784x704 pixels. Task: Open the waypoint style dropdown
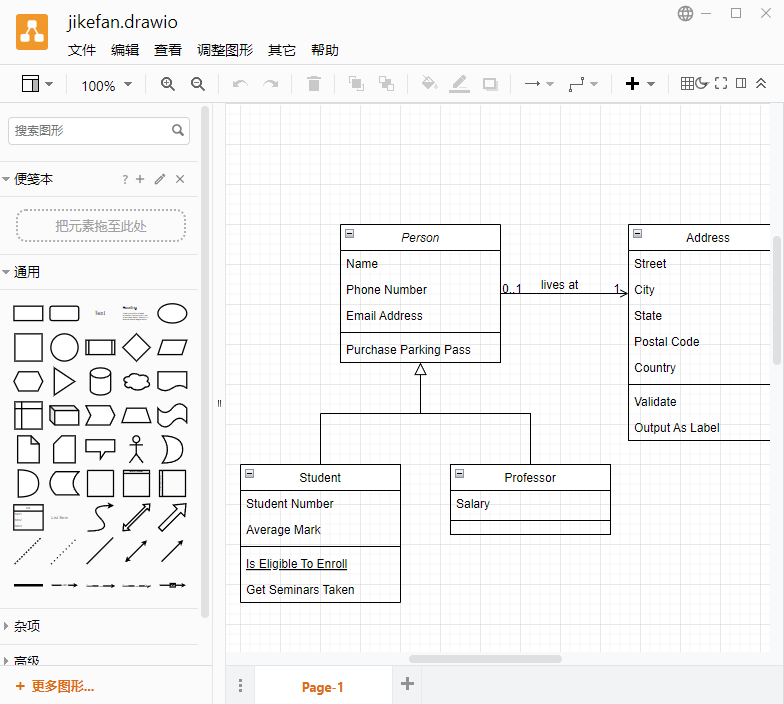pyautogui.click(x=583, y=84)
